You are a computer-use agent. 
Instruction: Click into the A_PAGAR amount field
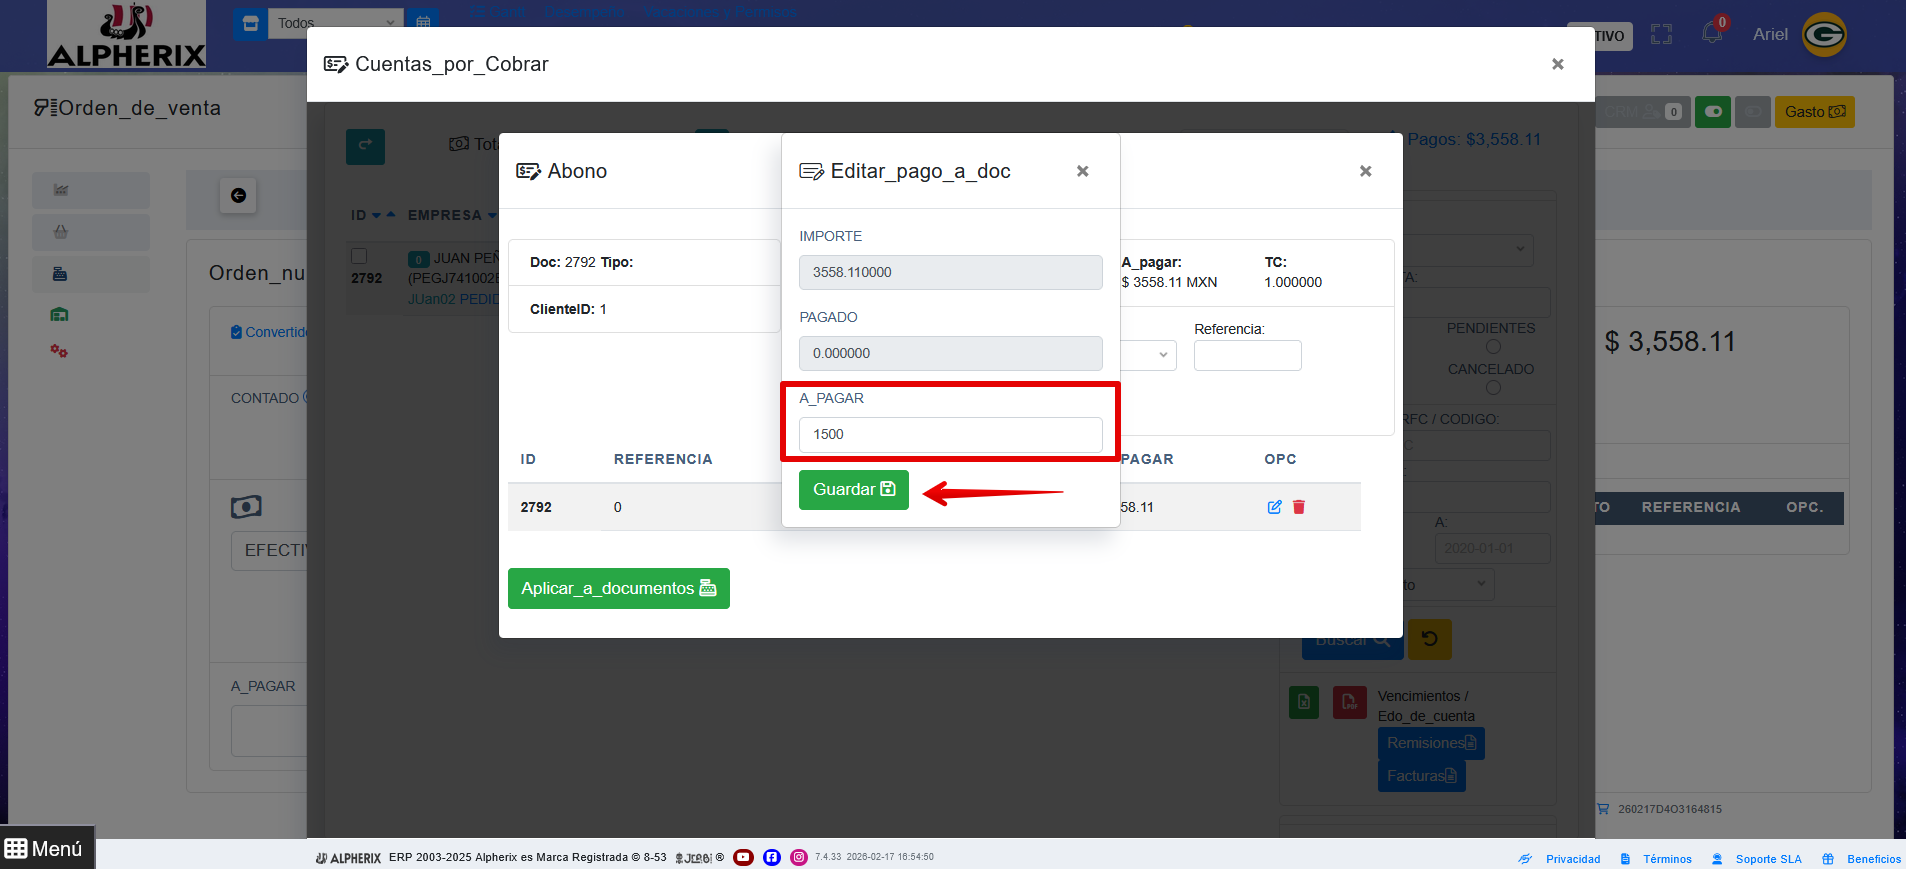tap(950, 435)
